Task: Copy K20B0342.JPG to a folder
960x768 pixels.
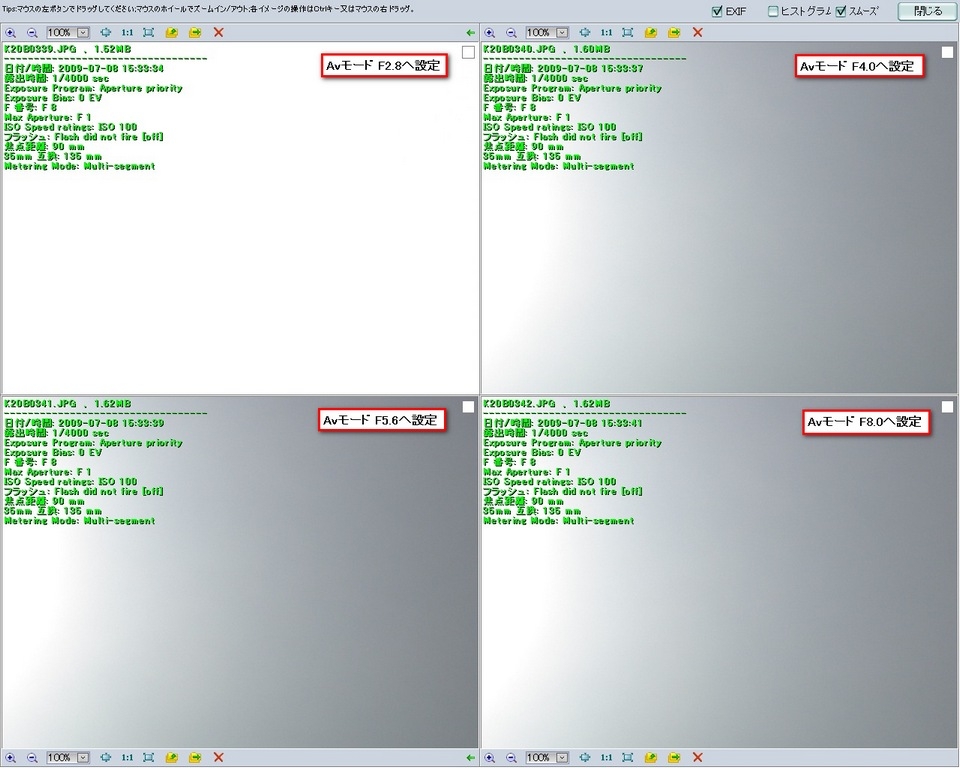Action: [x=651, y=758]
